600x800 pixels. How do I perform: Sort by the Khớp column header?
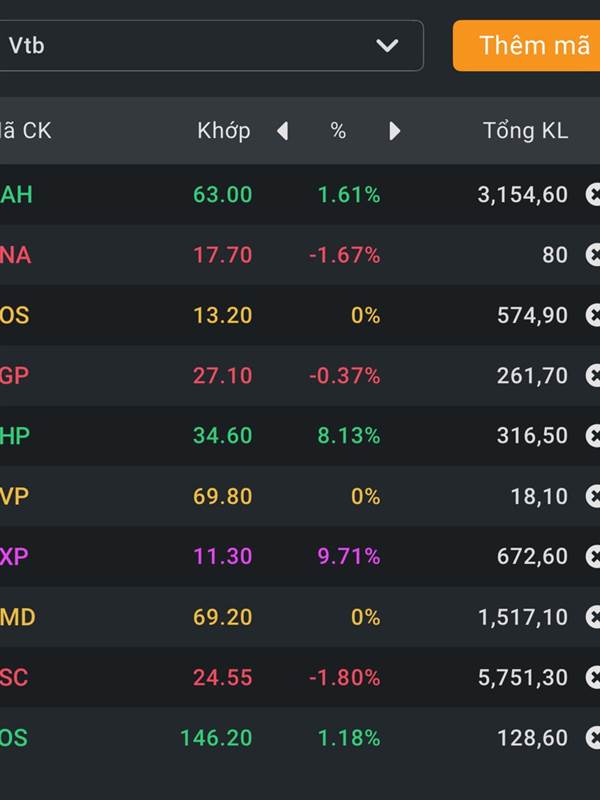[223, 131]
